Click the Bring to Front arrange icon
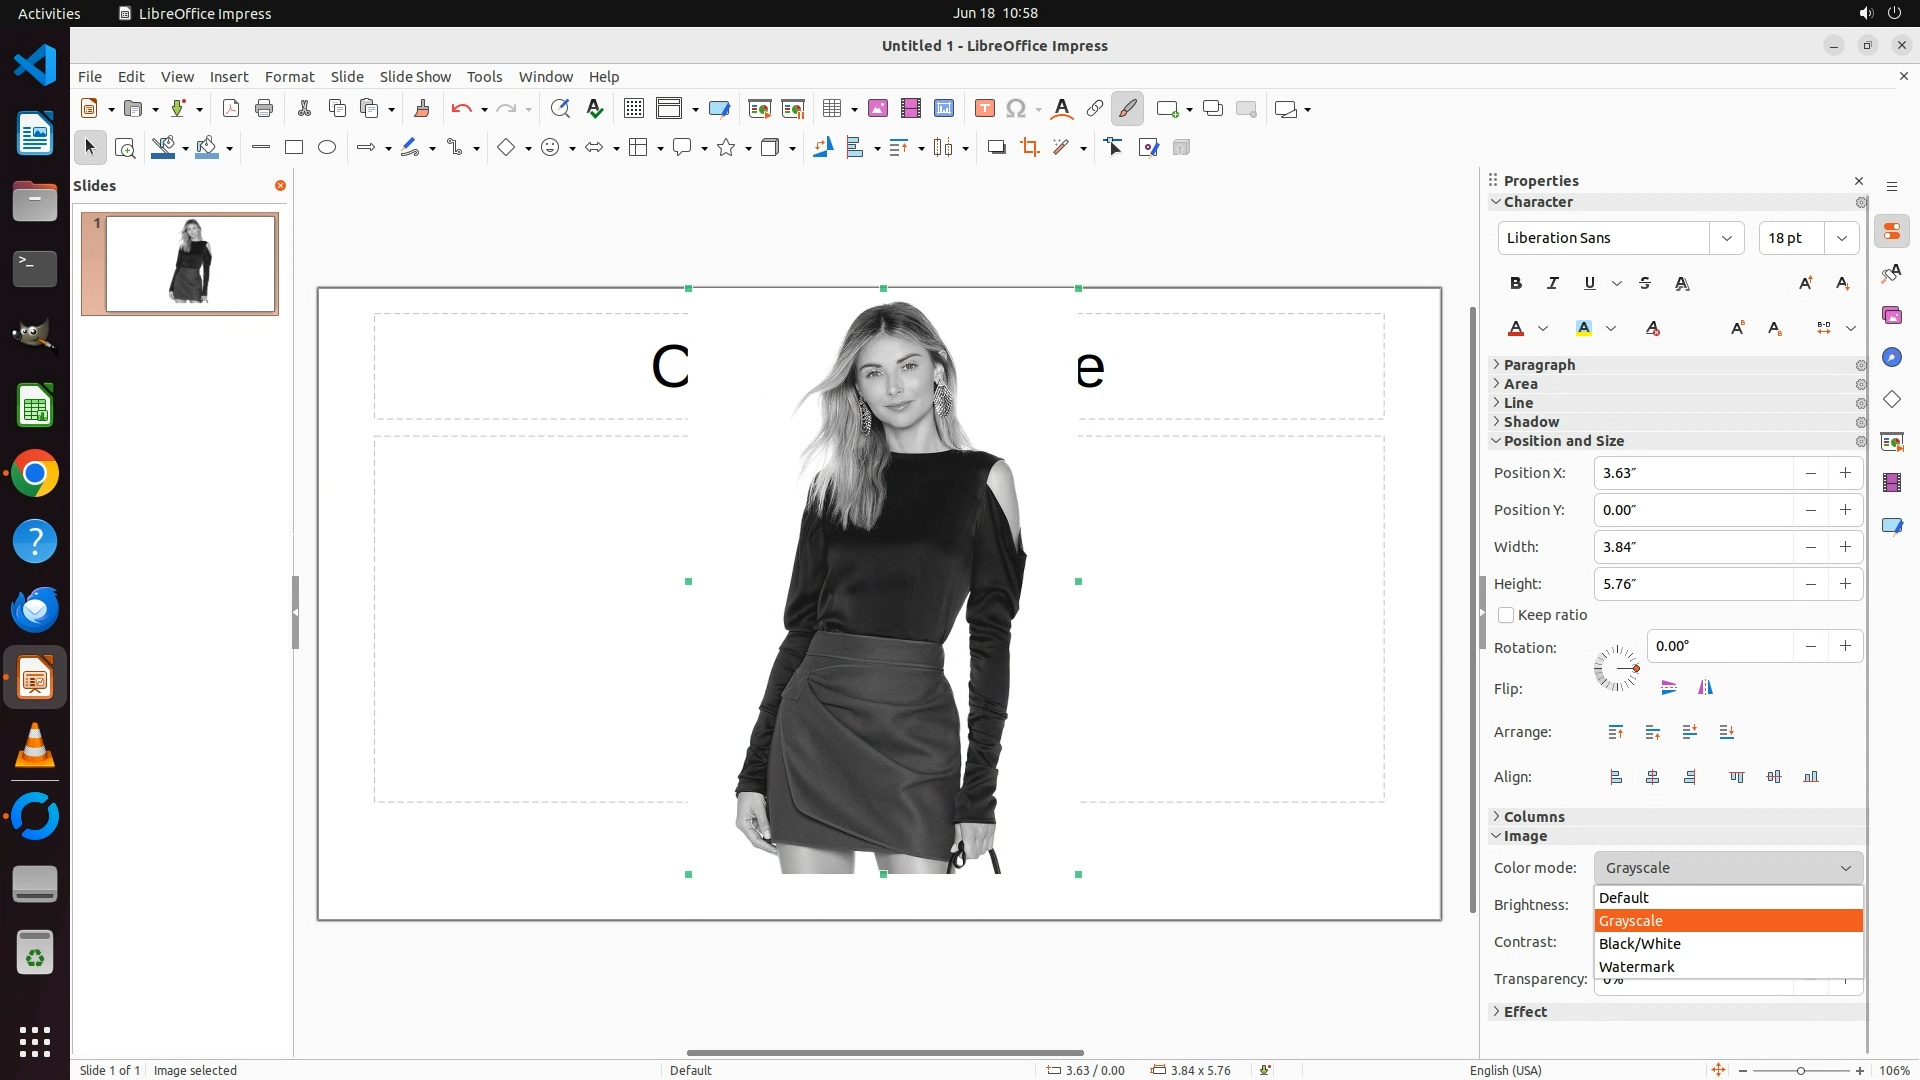1920x1080 pixels. (x=1616, y=733)
